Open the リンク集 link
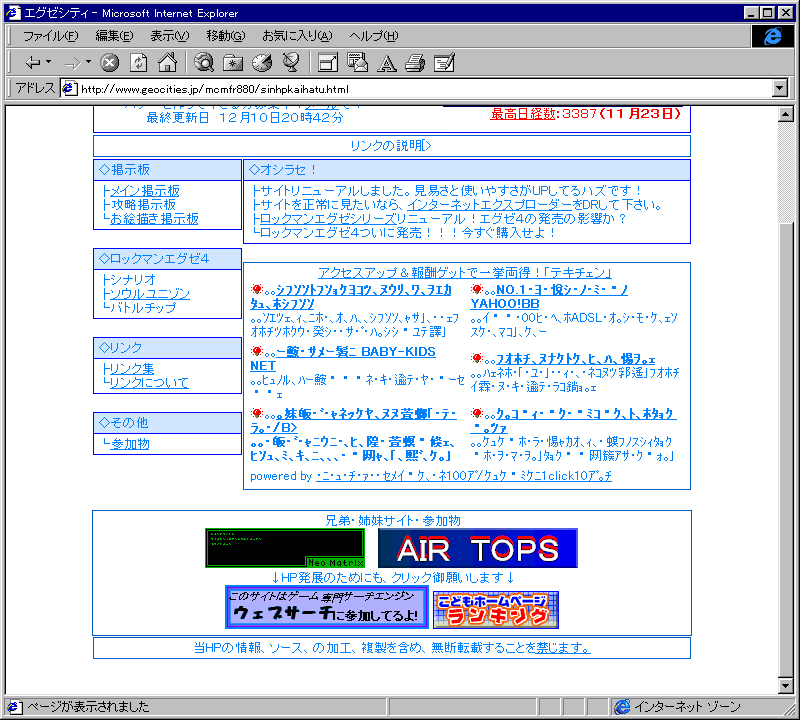800x720 pixels. [x=132, y=368]
